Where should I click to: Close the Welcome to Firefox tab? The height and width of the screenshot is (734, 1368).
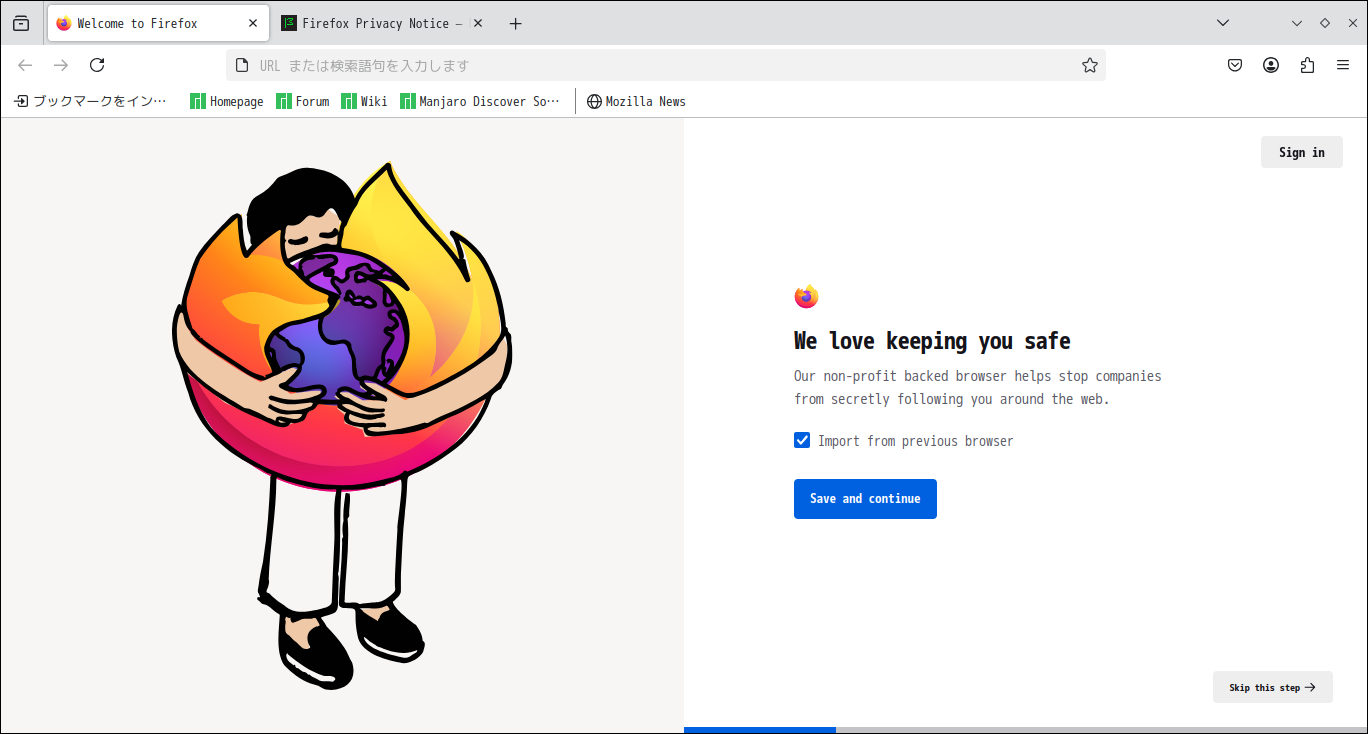pos(253,23)
